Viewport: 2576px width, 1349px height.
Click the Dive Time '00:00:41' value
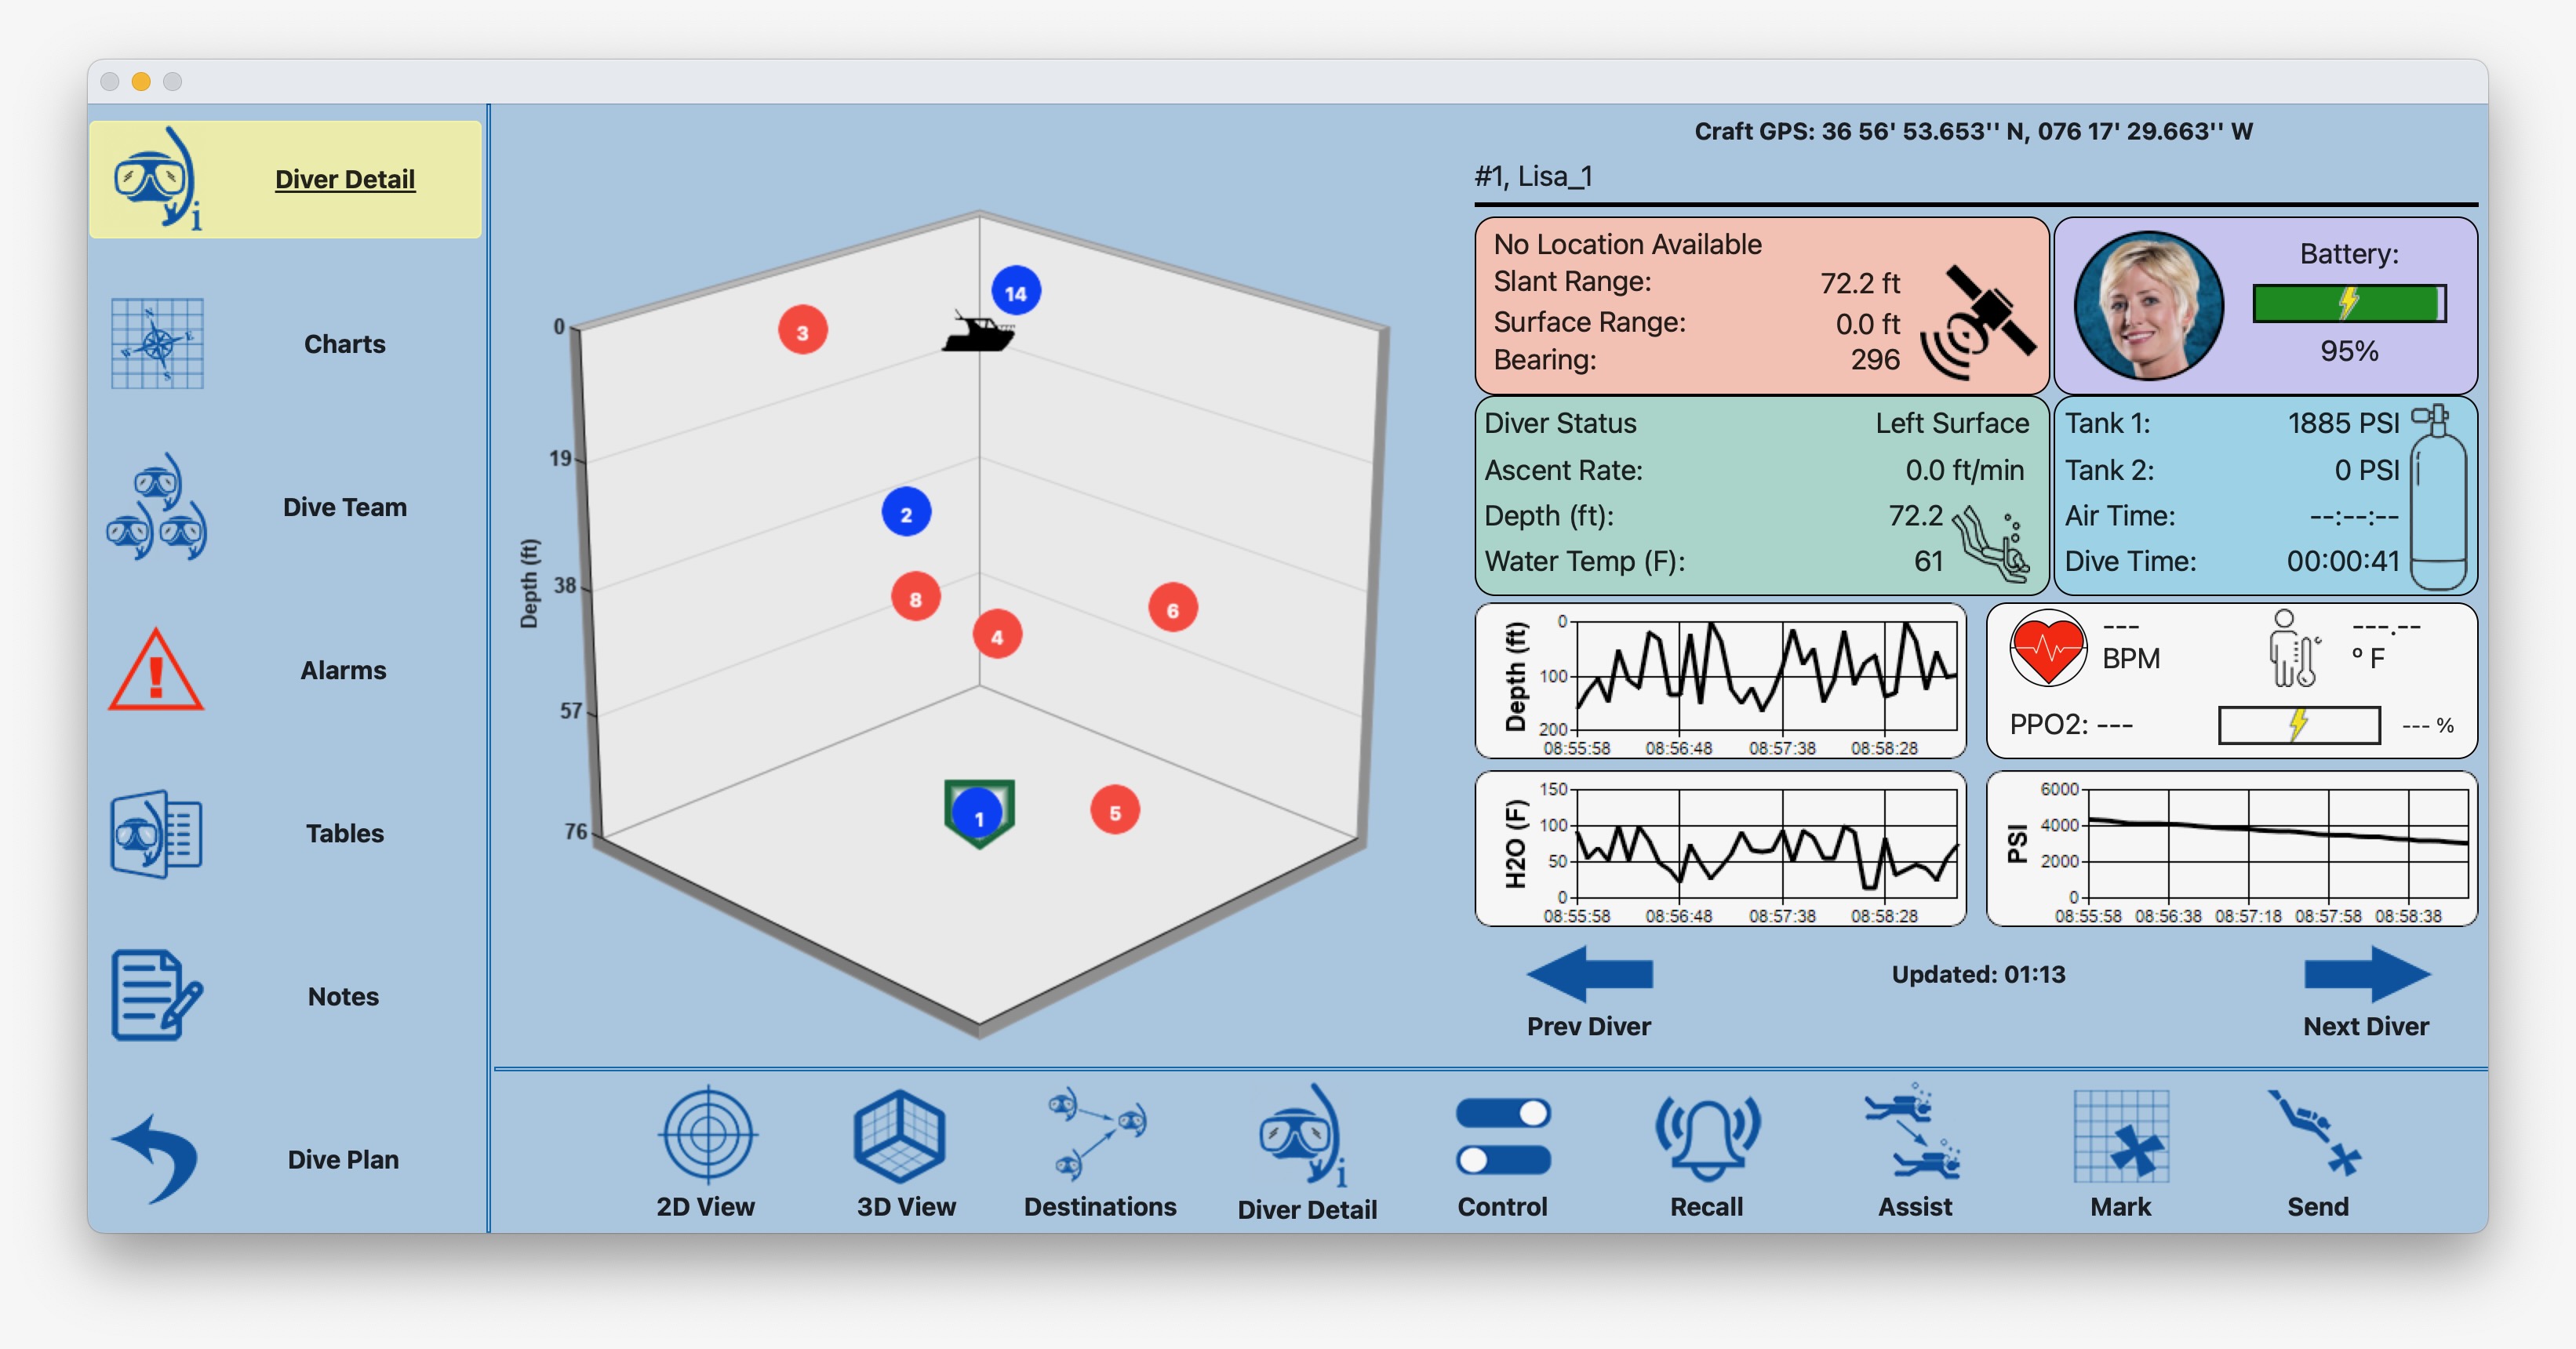2343,561
